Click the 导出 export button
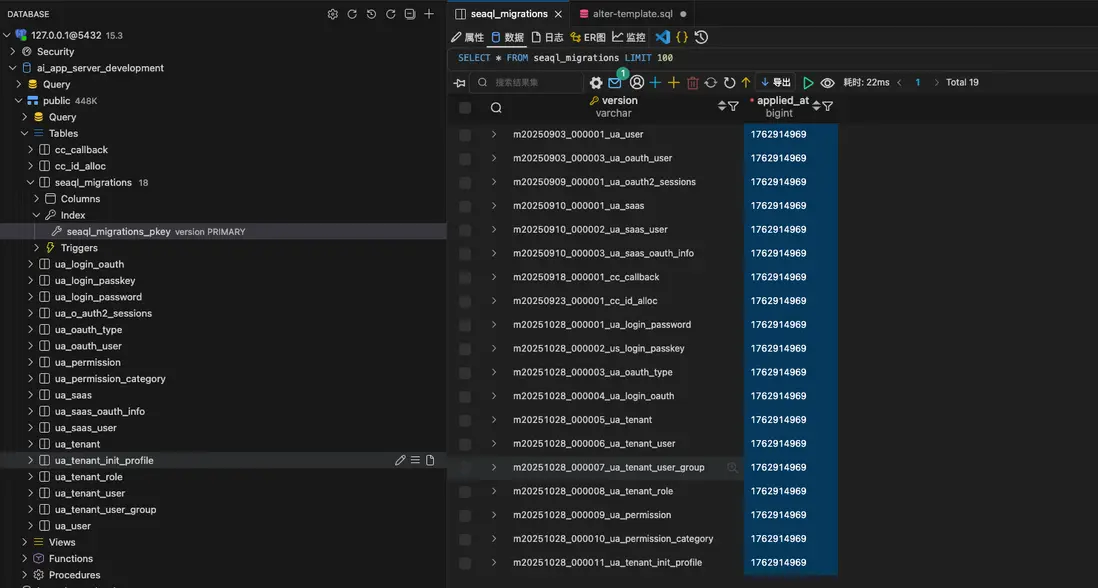The height and width of the screenshot is (588, 1098). coord(776,83)
